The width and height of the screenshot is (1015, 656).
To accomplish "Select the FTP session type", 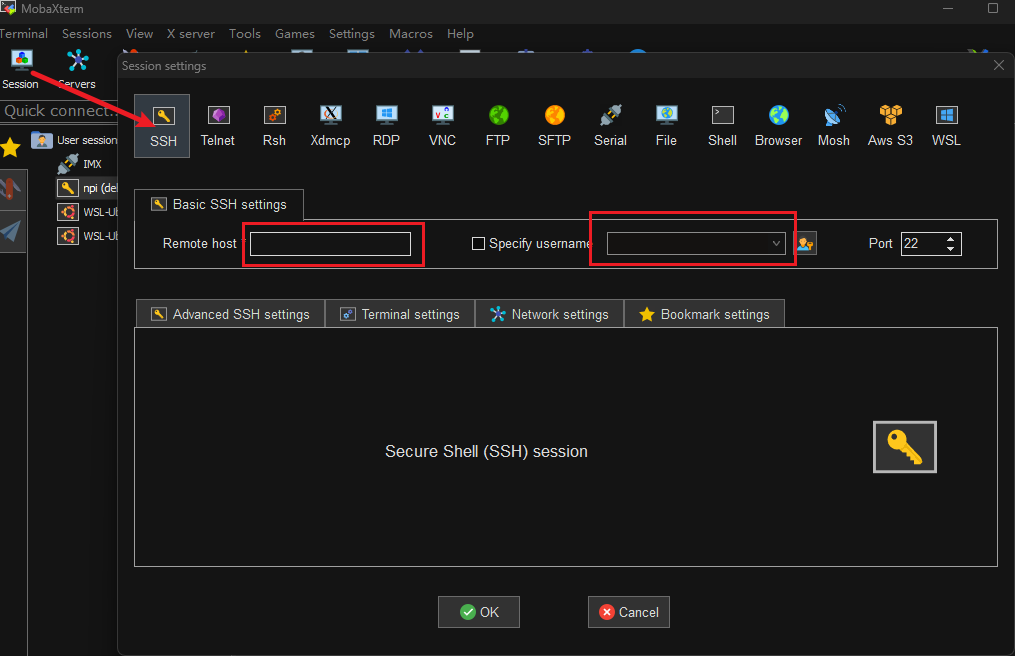I will pos(498,126).
